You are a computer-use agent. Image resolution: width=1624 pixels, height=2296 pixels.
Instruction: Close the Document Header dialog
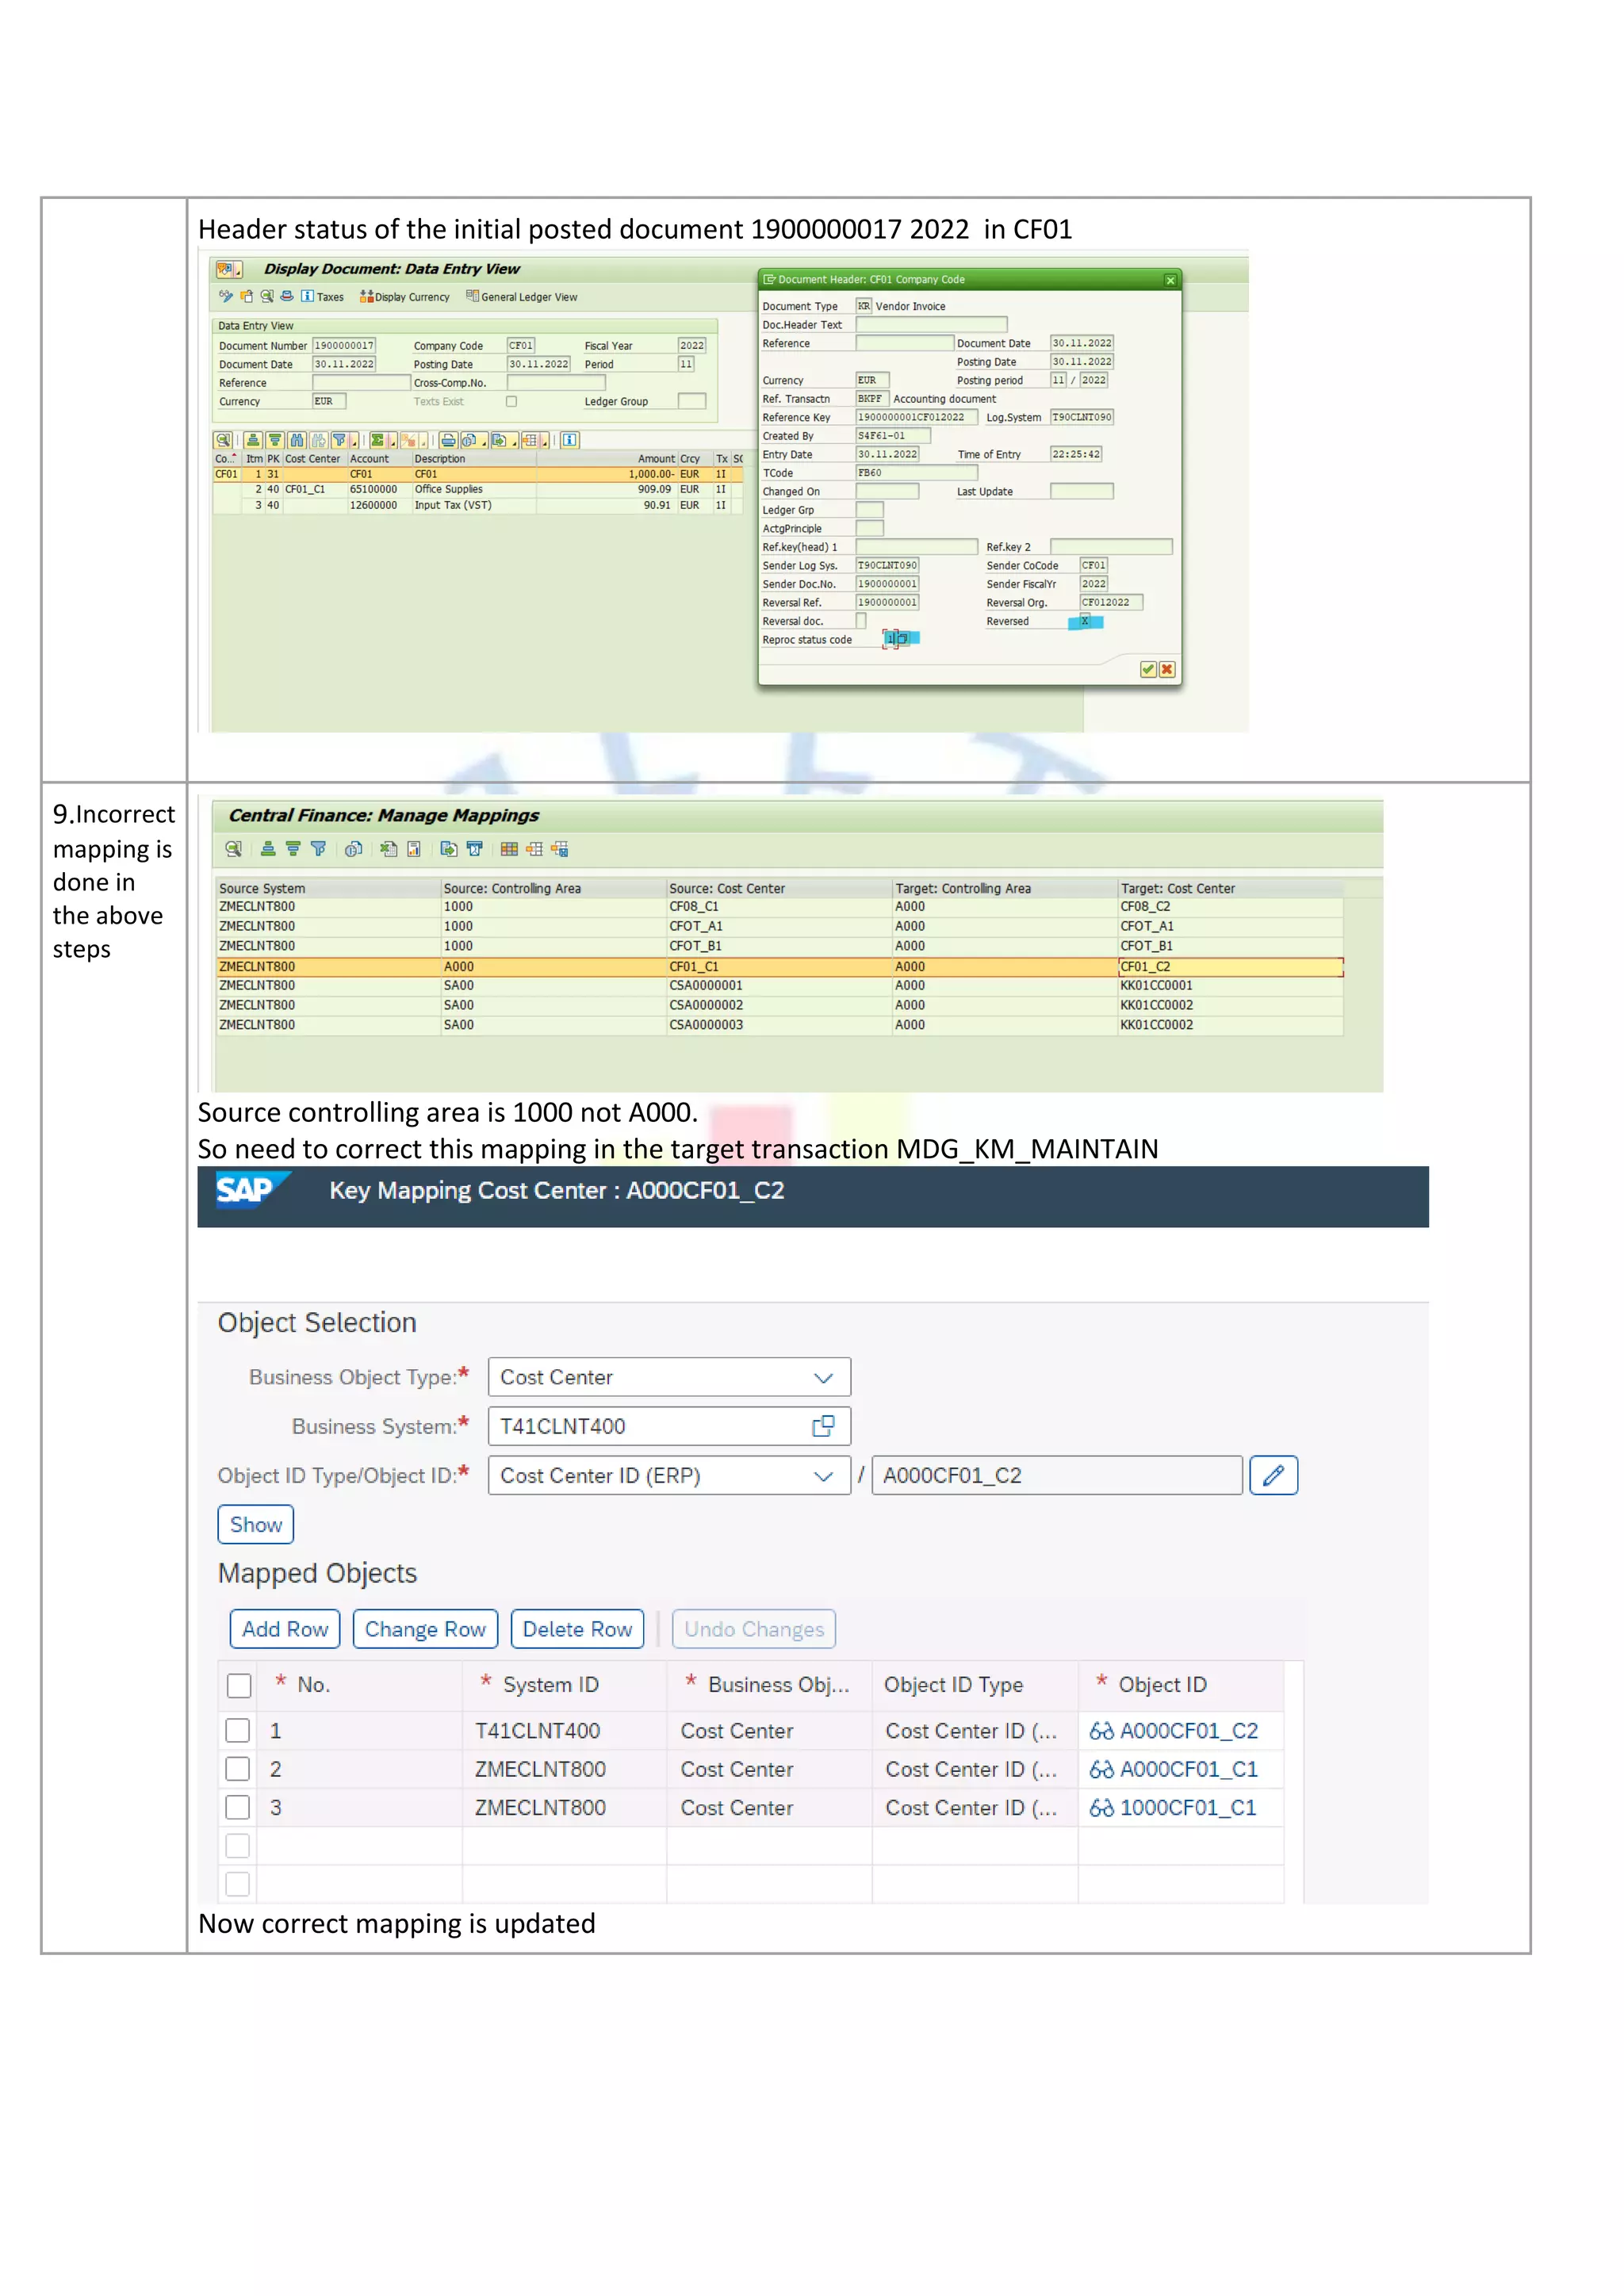(1170, 280)
